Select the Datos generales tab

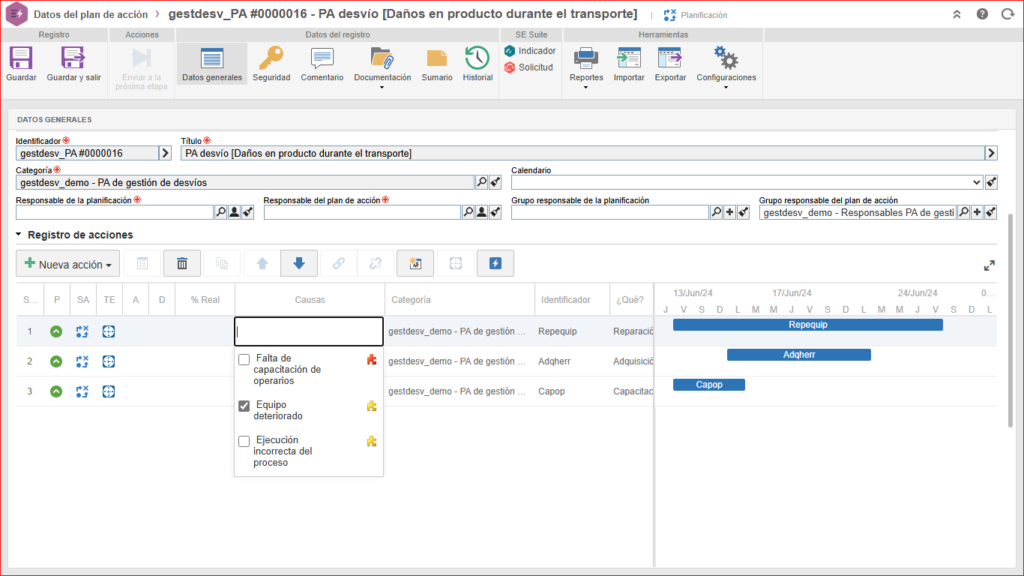[211, 64]
